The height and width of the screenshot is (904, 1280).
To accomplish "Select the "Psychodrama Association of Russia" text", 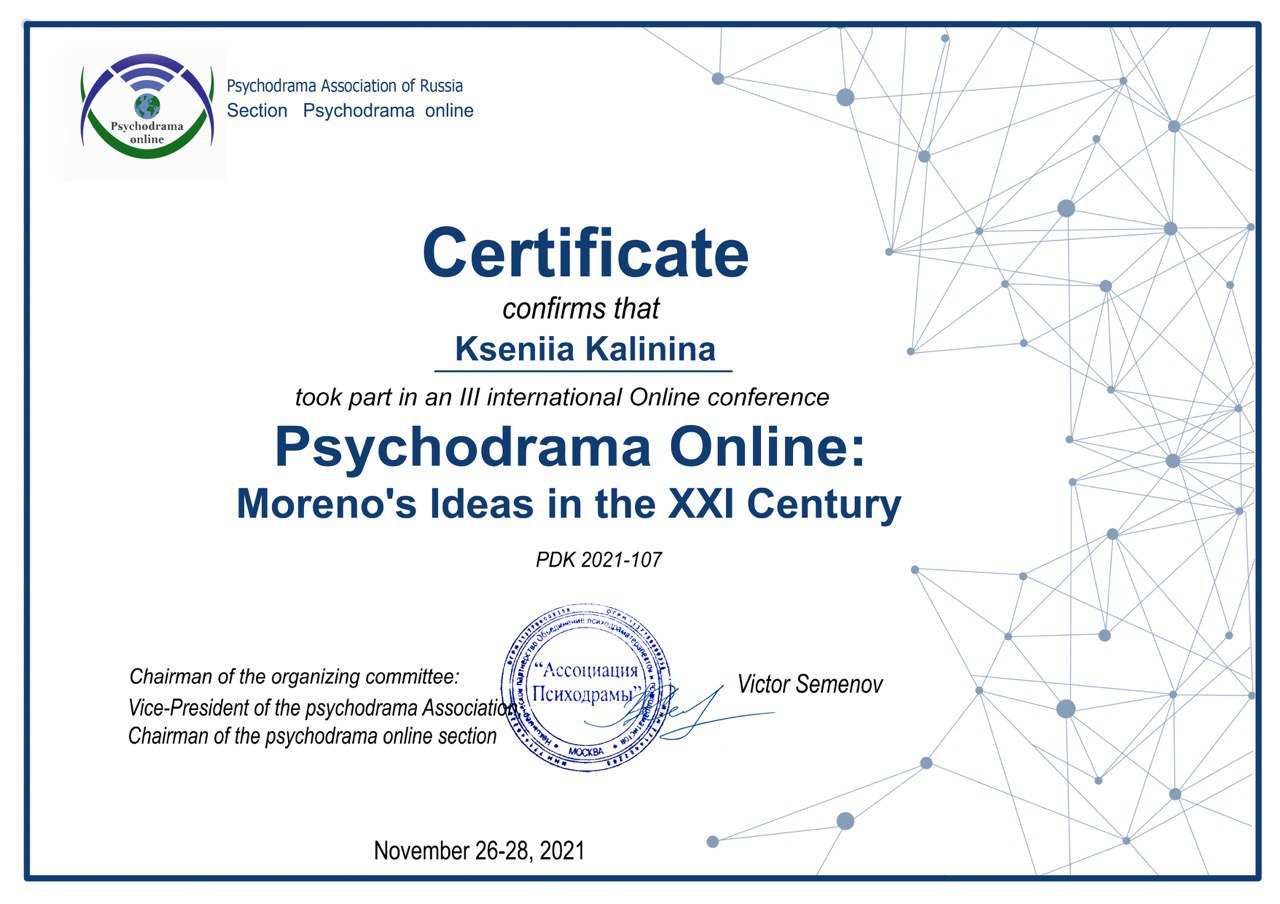I will [x=345, y=86].
